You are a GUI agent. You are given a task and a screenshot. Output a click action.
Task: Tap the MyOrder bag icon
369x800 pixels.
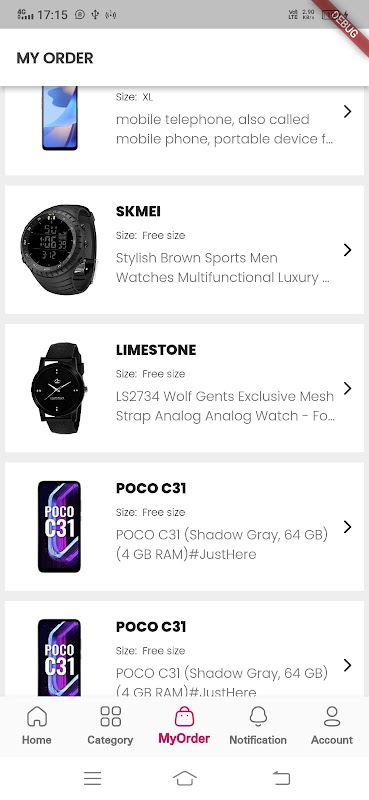click(x=184, y=716)
